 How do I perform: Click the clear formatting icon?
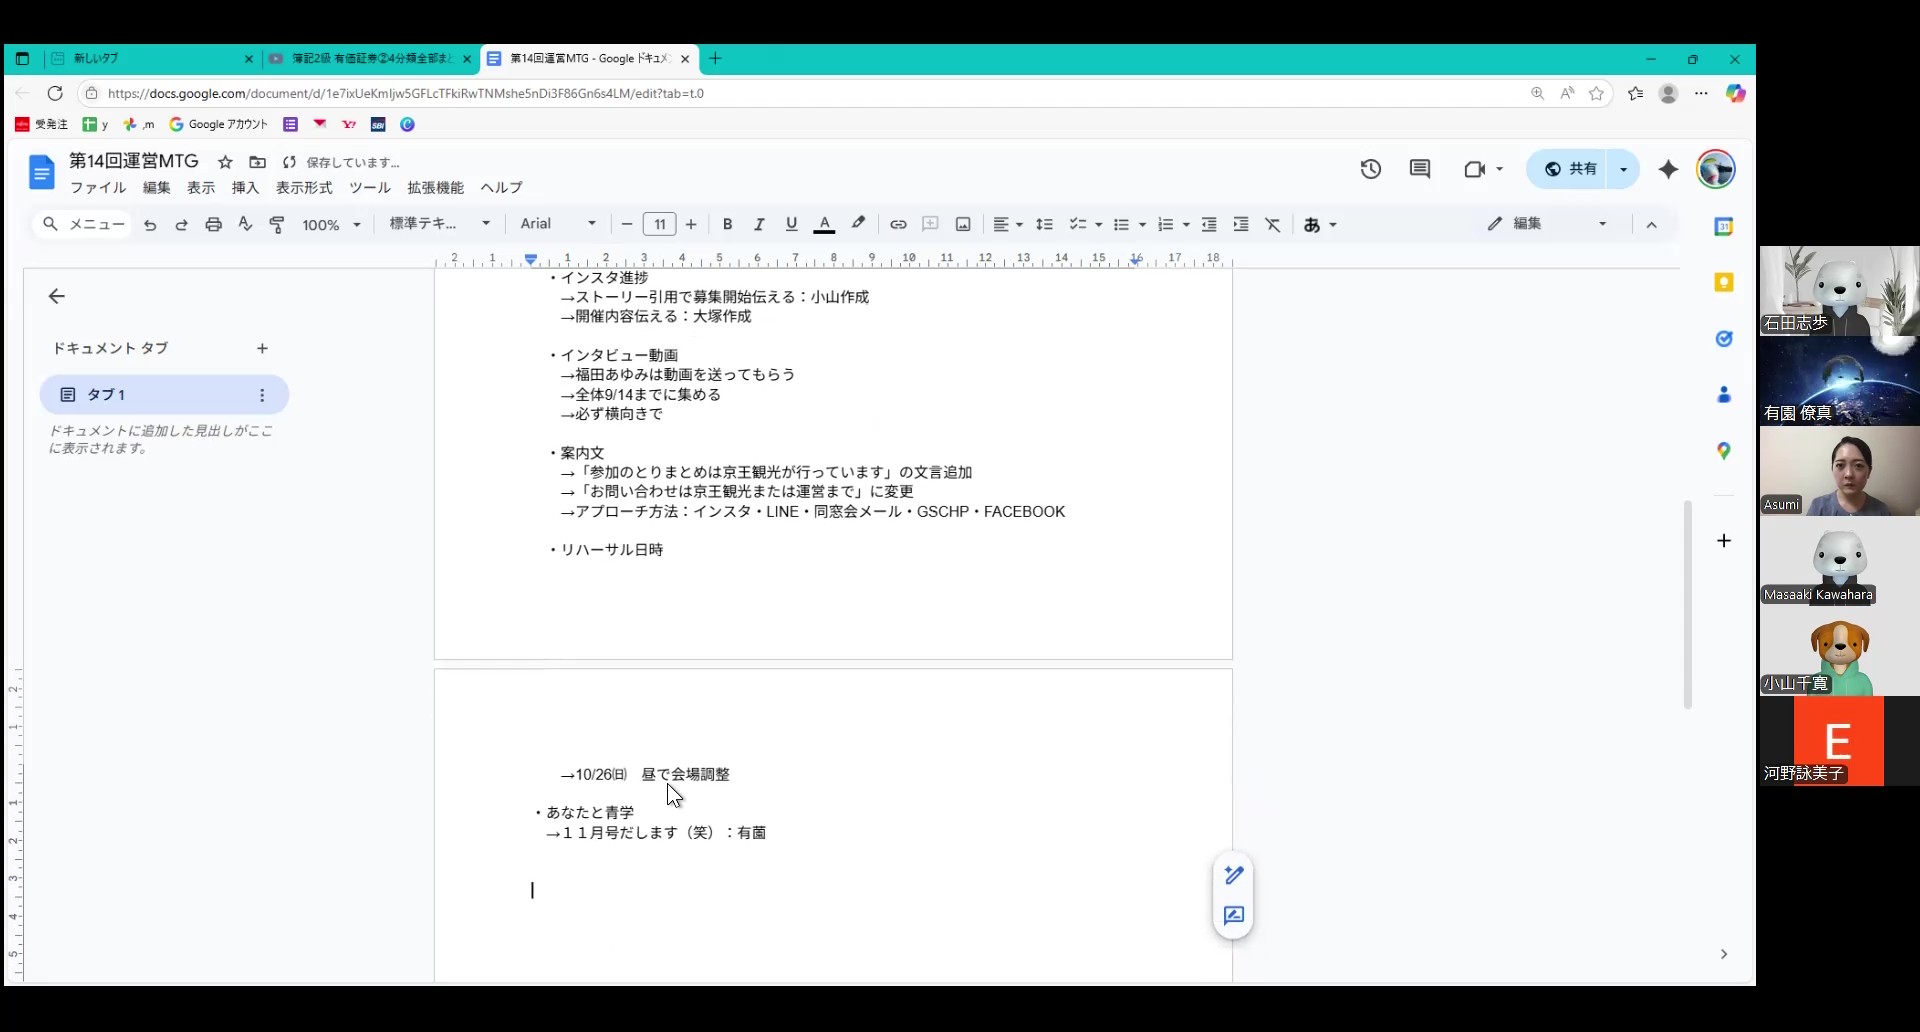1272,225
